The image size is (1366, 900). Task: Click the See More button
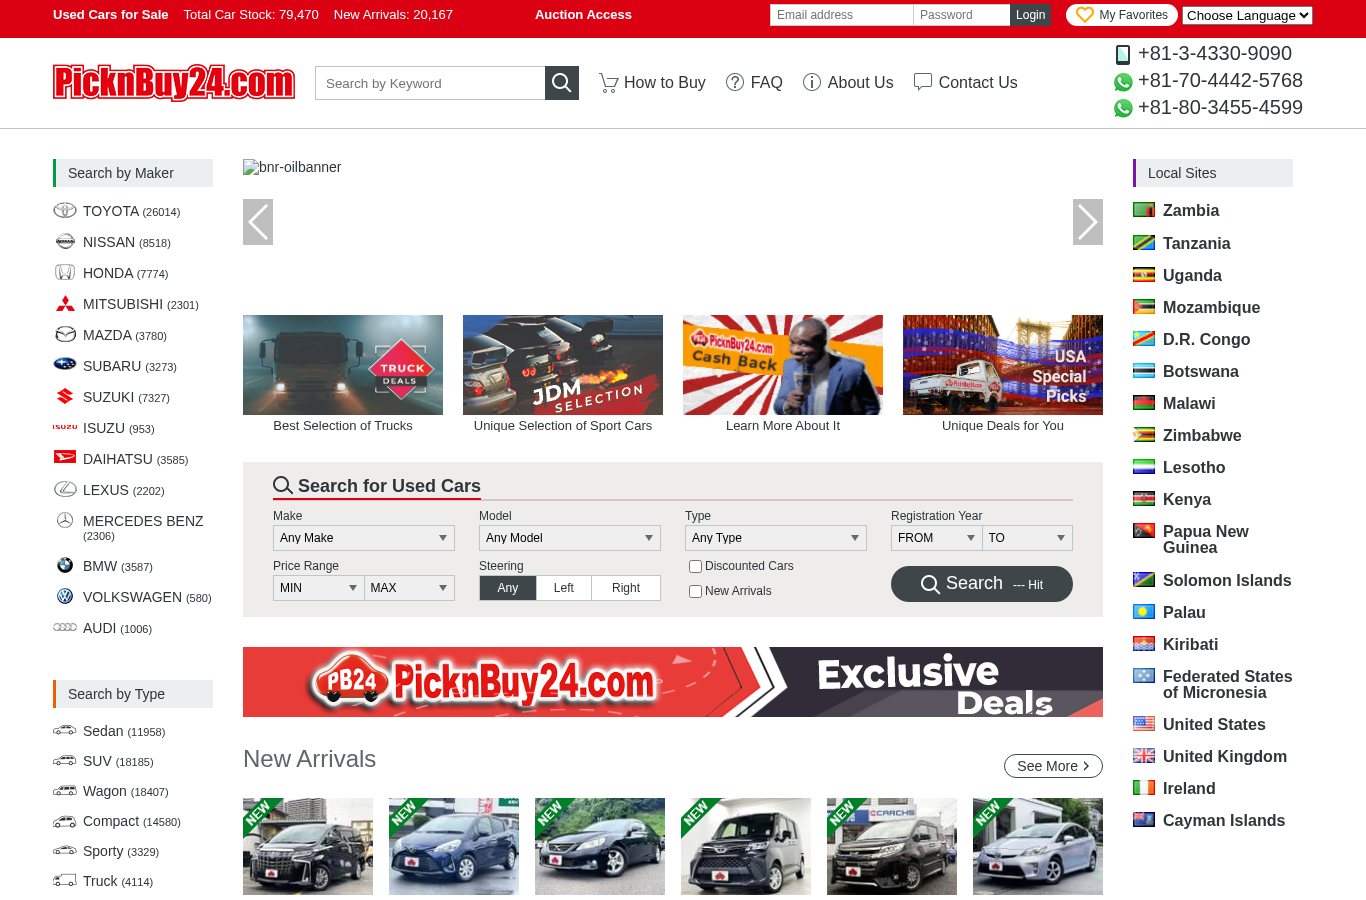(x=1053, y=766)
